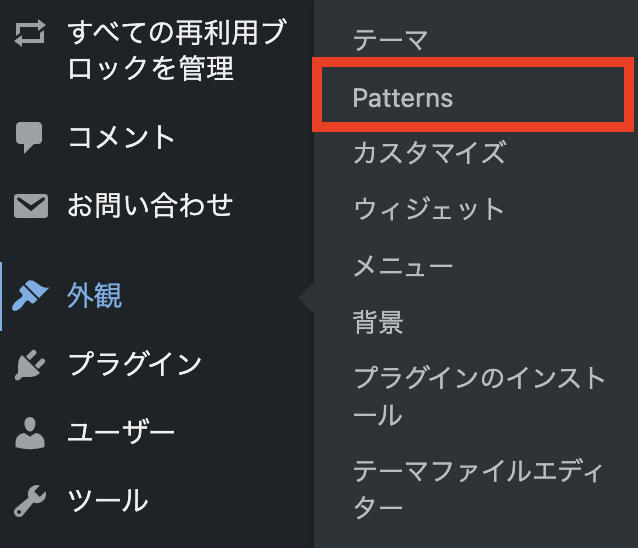Image resolution: width=638 pixels, height=548 pixels.
Task: Click the paintbrush icon for 外観
Action: [30, 296]
